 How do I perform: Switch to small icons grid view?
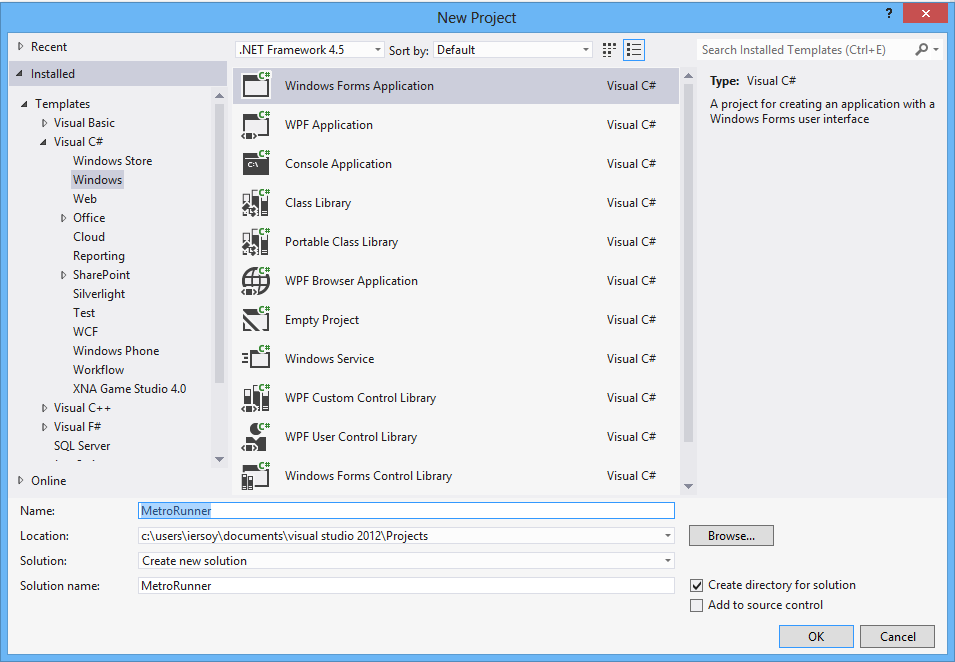[609, 50]
